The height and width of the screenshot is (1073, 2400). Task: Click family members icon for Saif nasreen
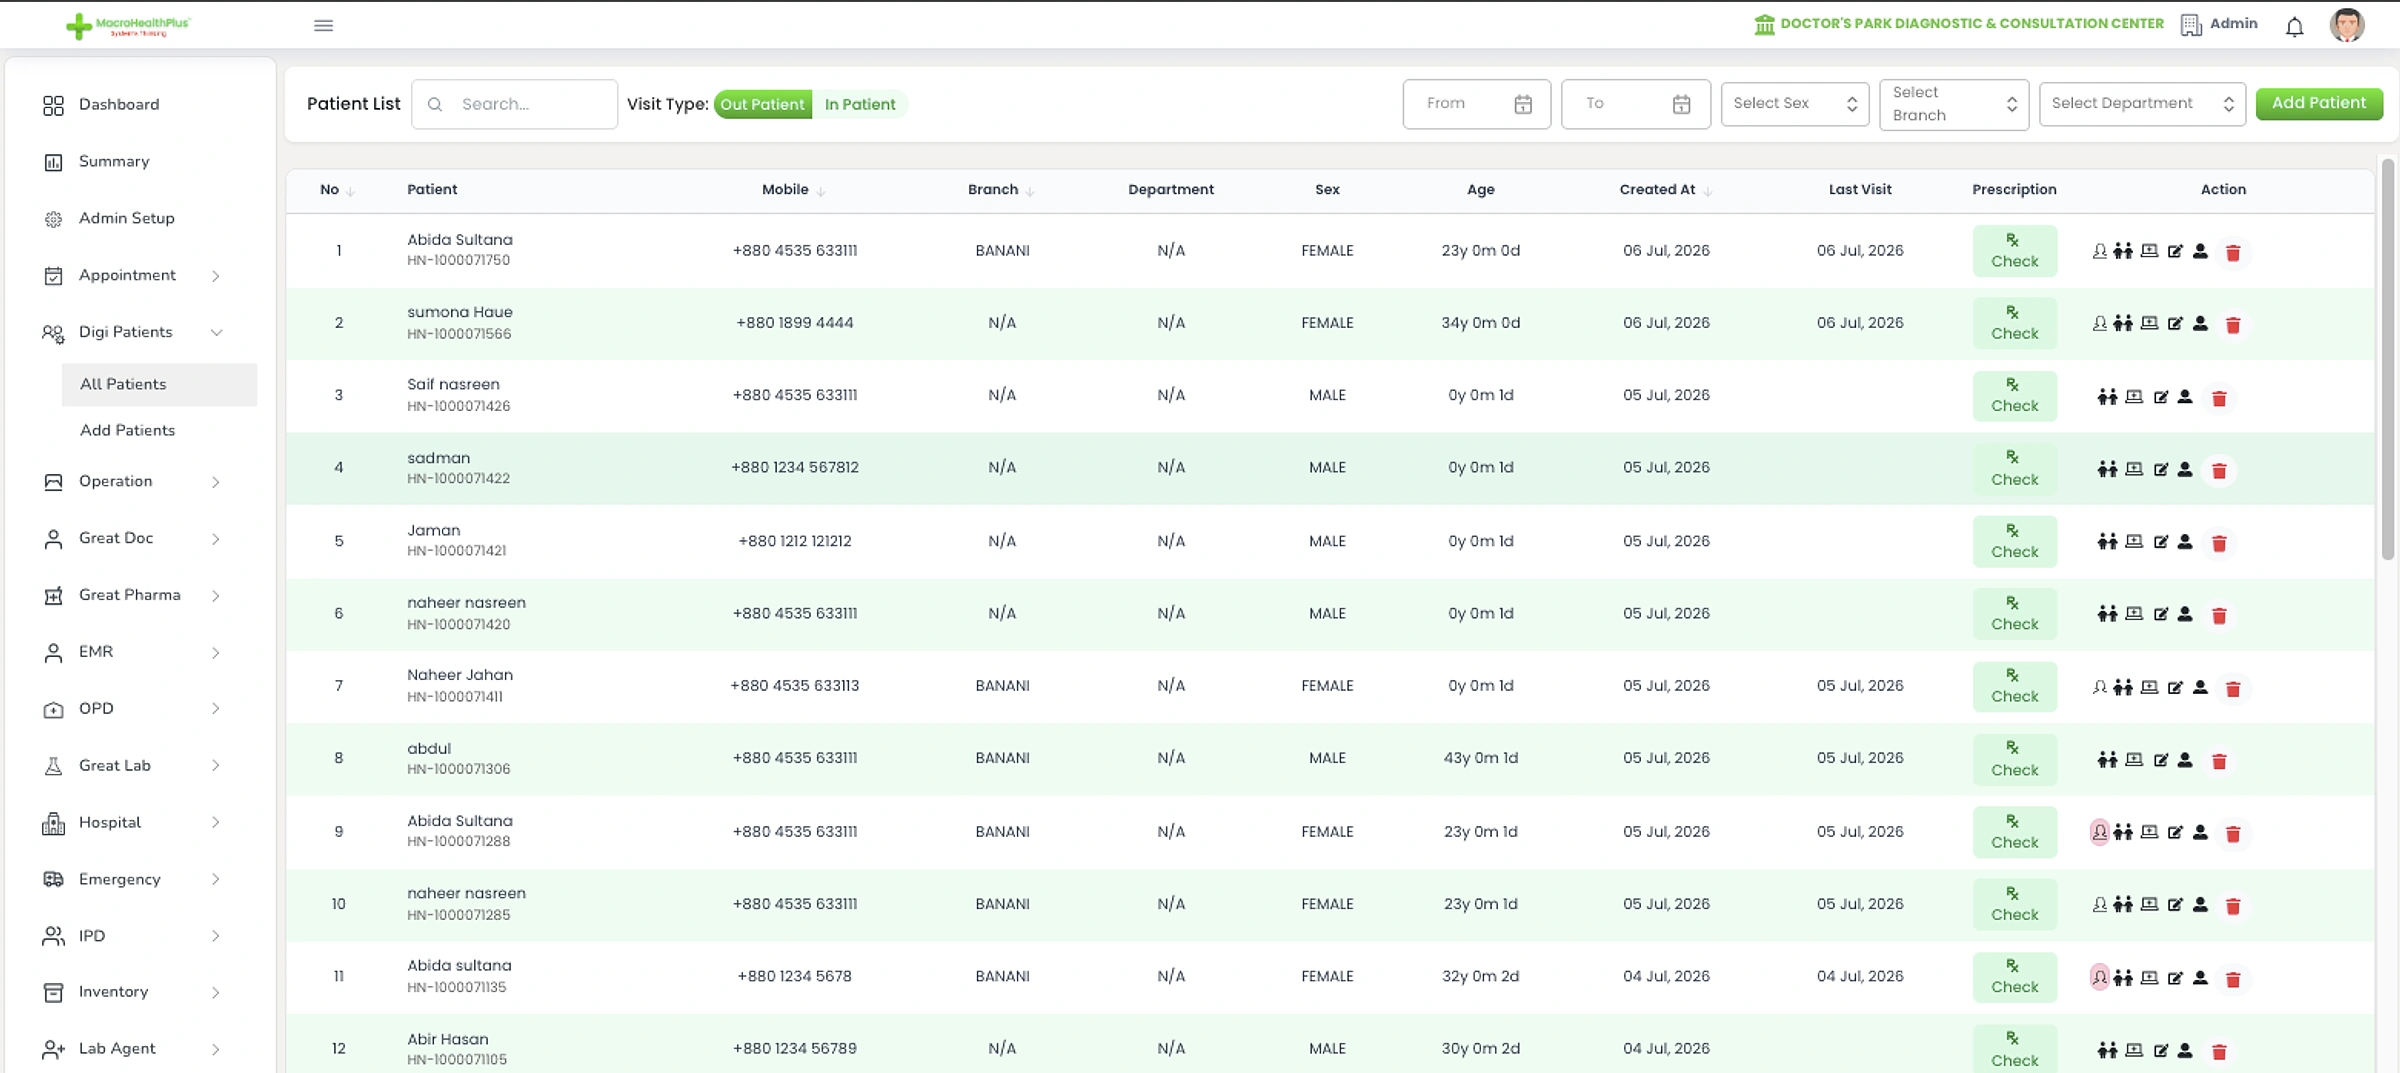click(x=2107, y=397)
